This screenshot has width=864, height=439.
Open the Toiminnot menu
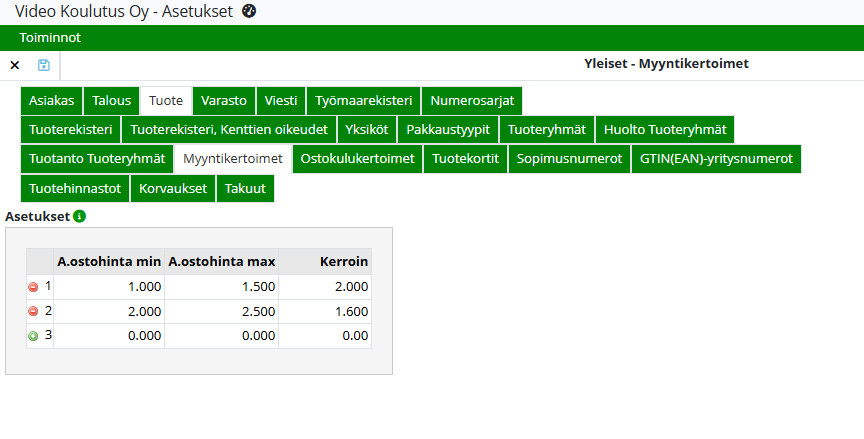[50, 38]
